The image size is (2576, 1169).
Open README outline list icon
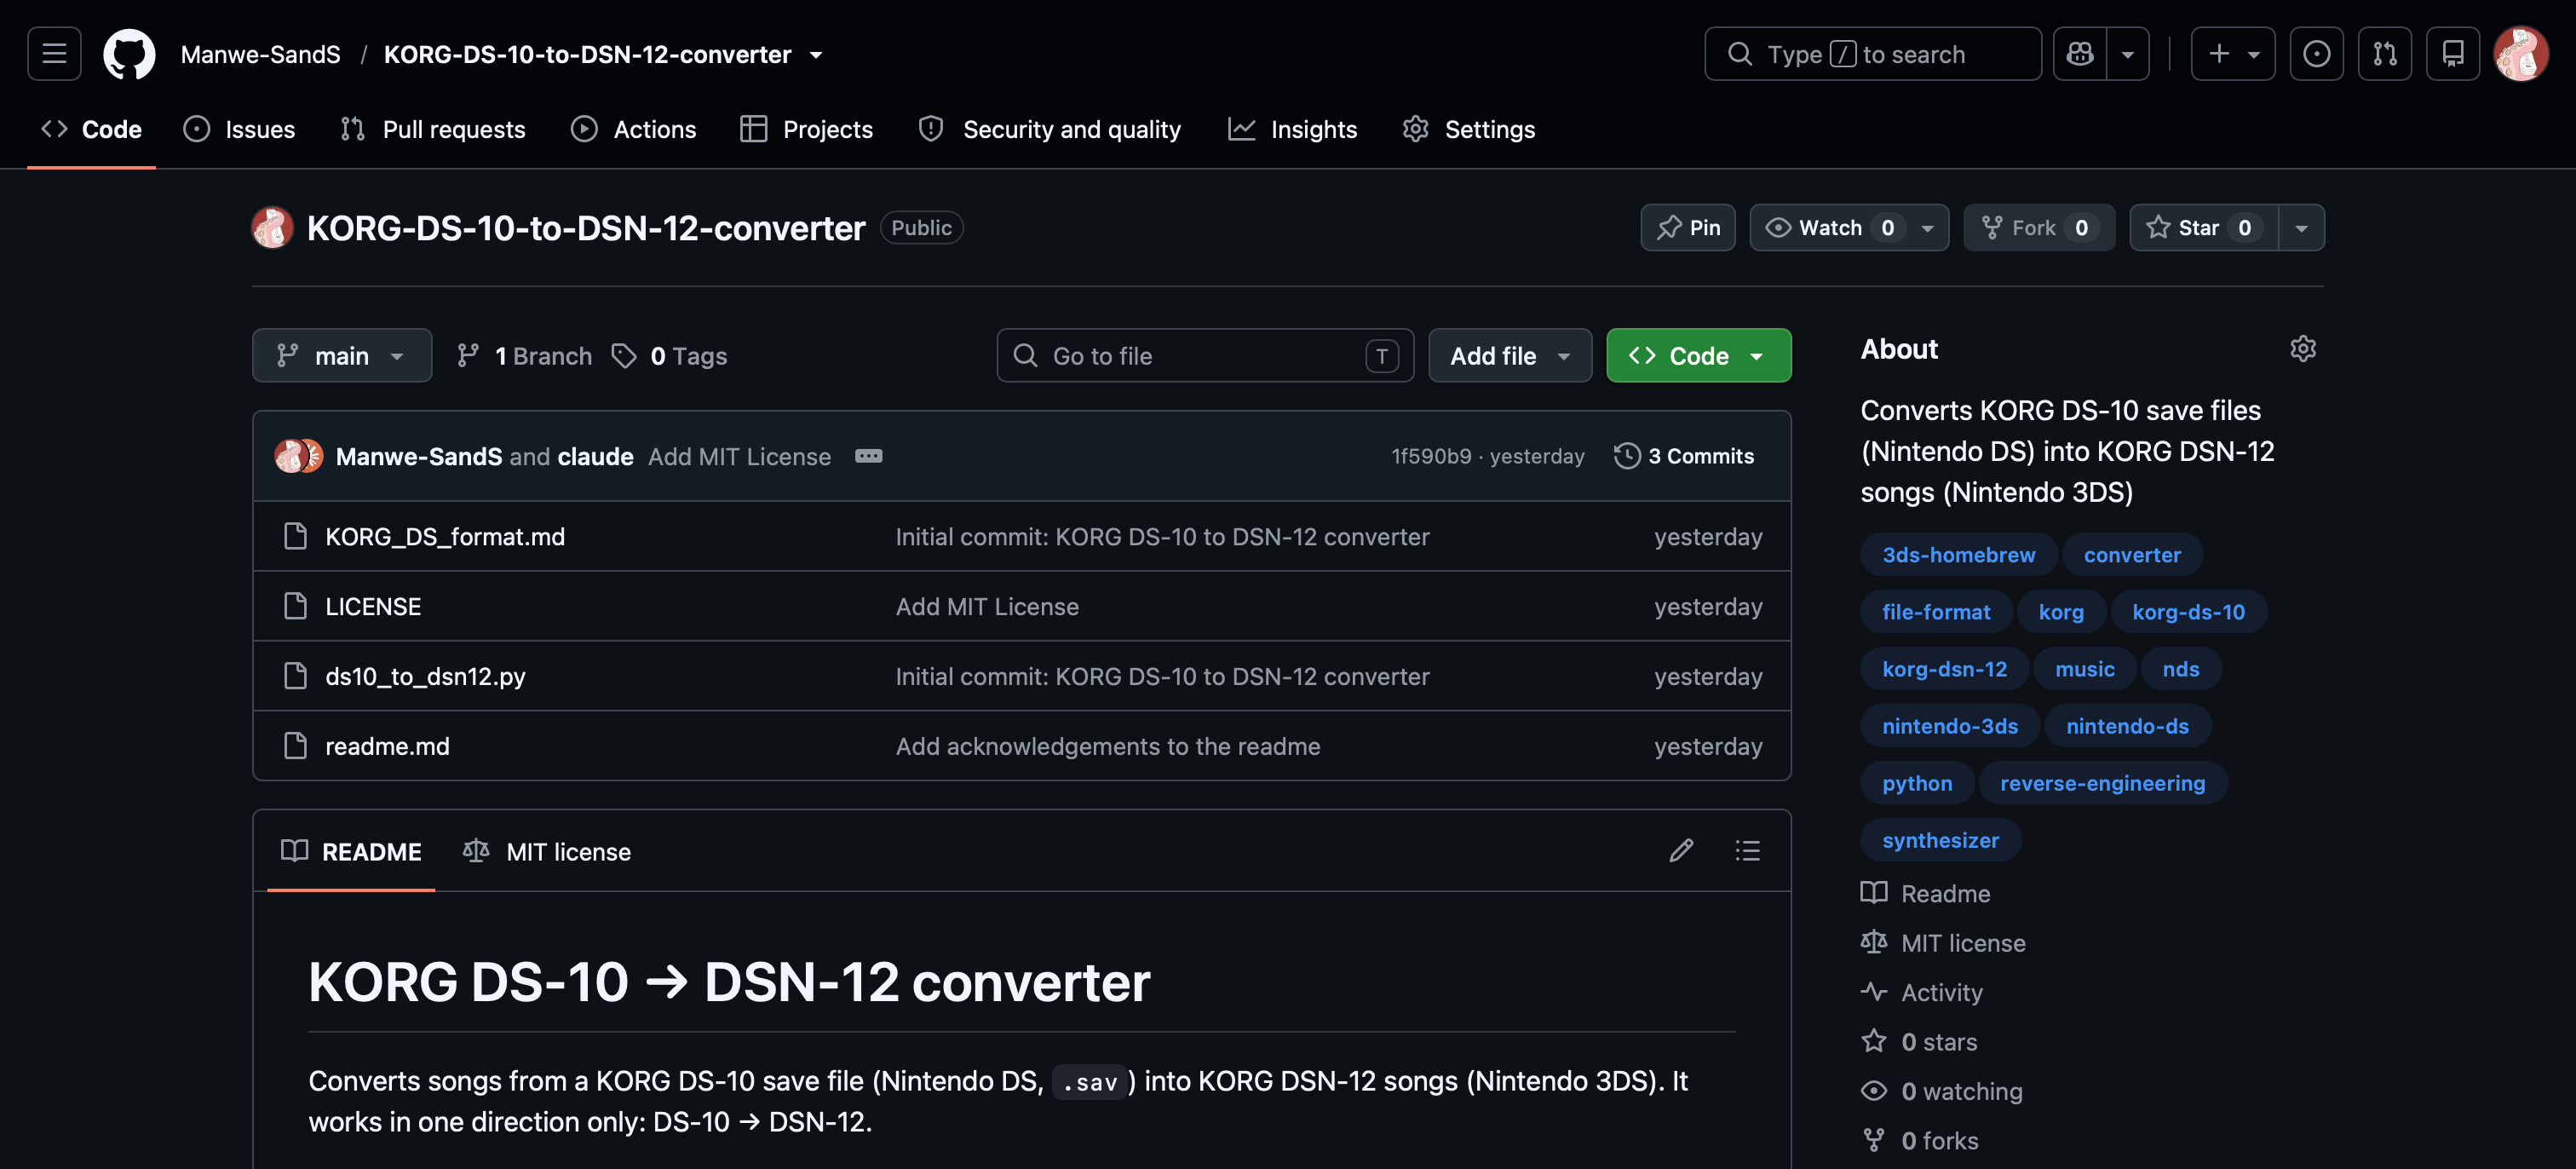click(1747, 851)
